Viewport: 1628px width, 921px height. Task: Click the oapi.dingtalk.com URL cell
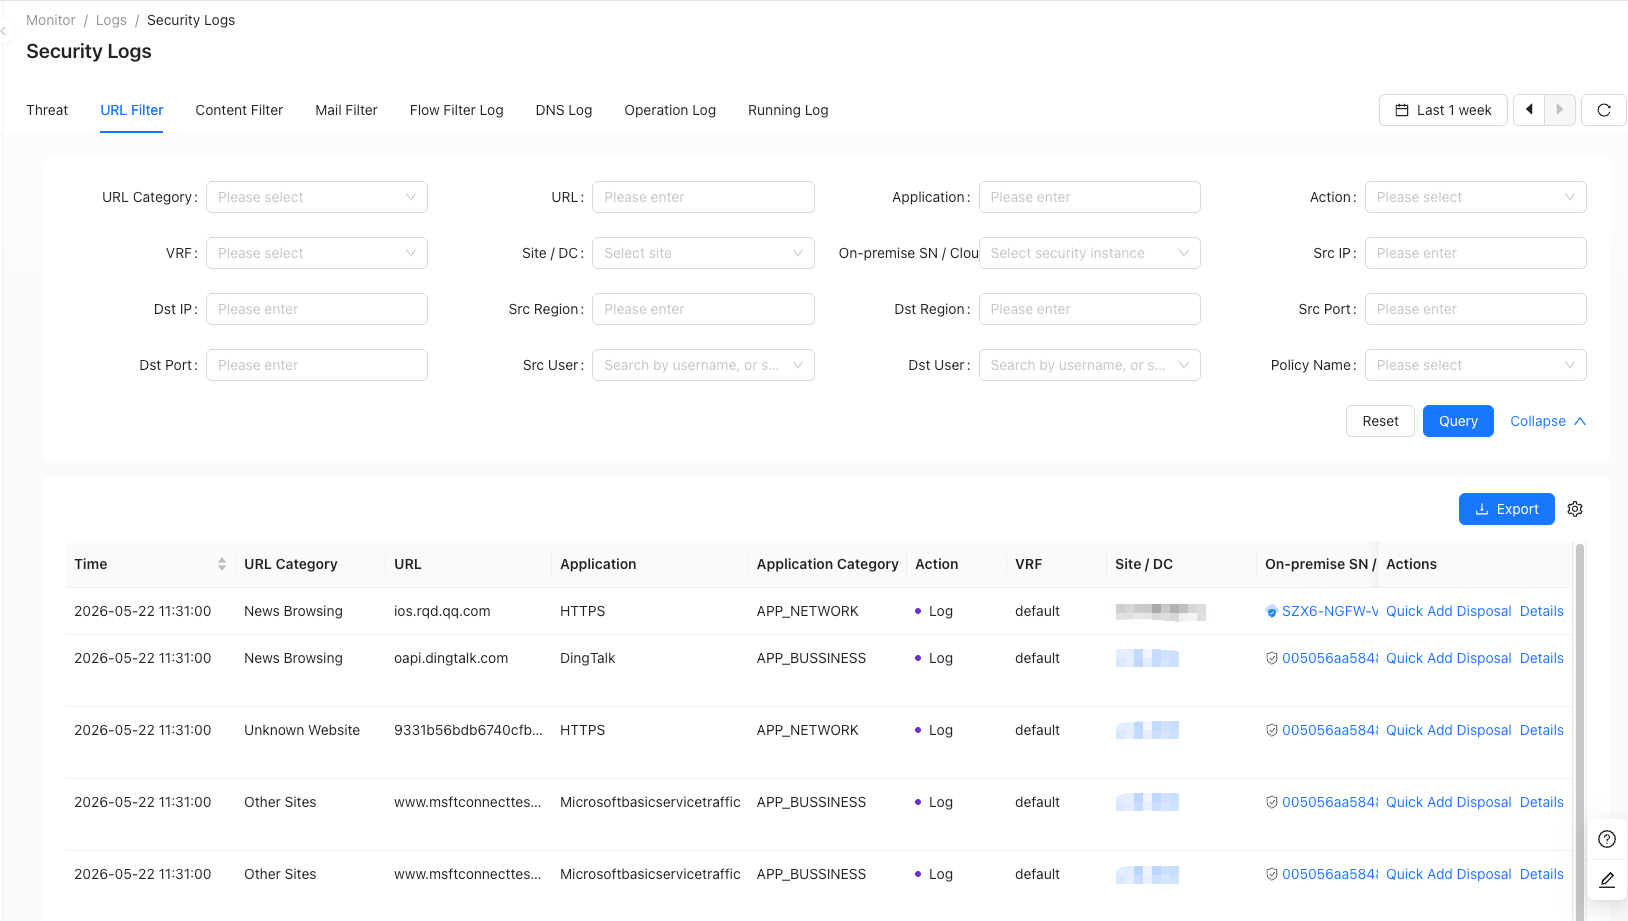coord(451,658)
